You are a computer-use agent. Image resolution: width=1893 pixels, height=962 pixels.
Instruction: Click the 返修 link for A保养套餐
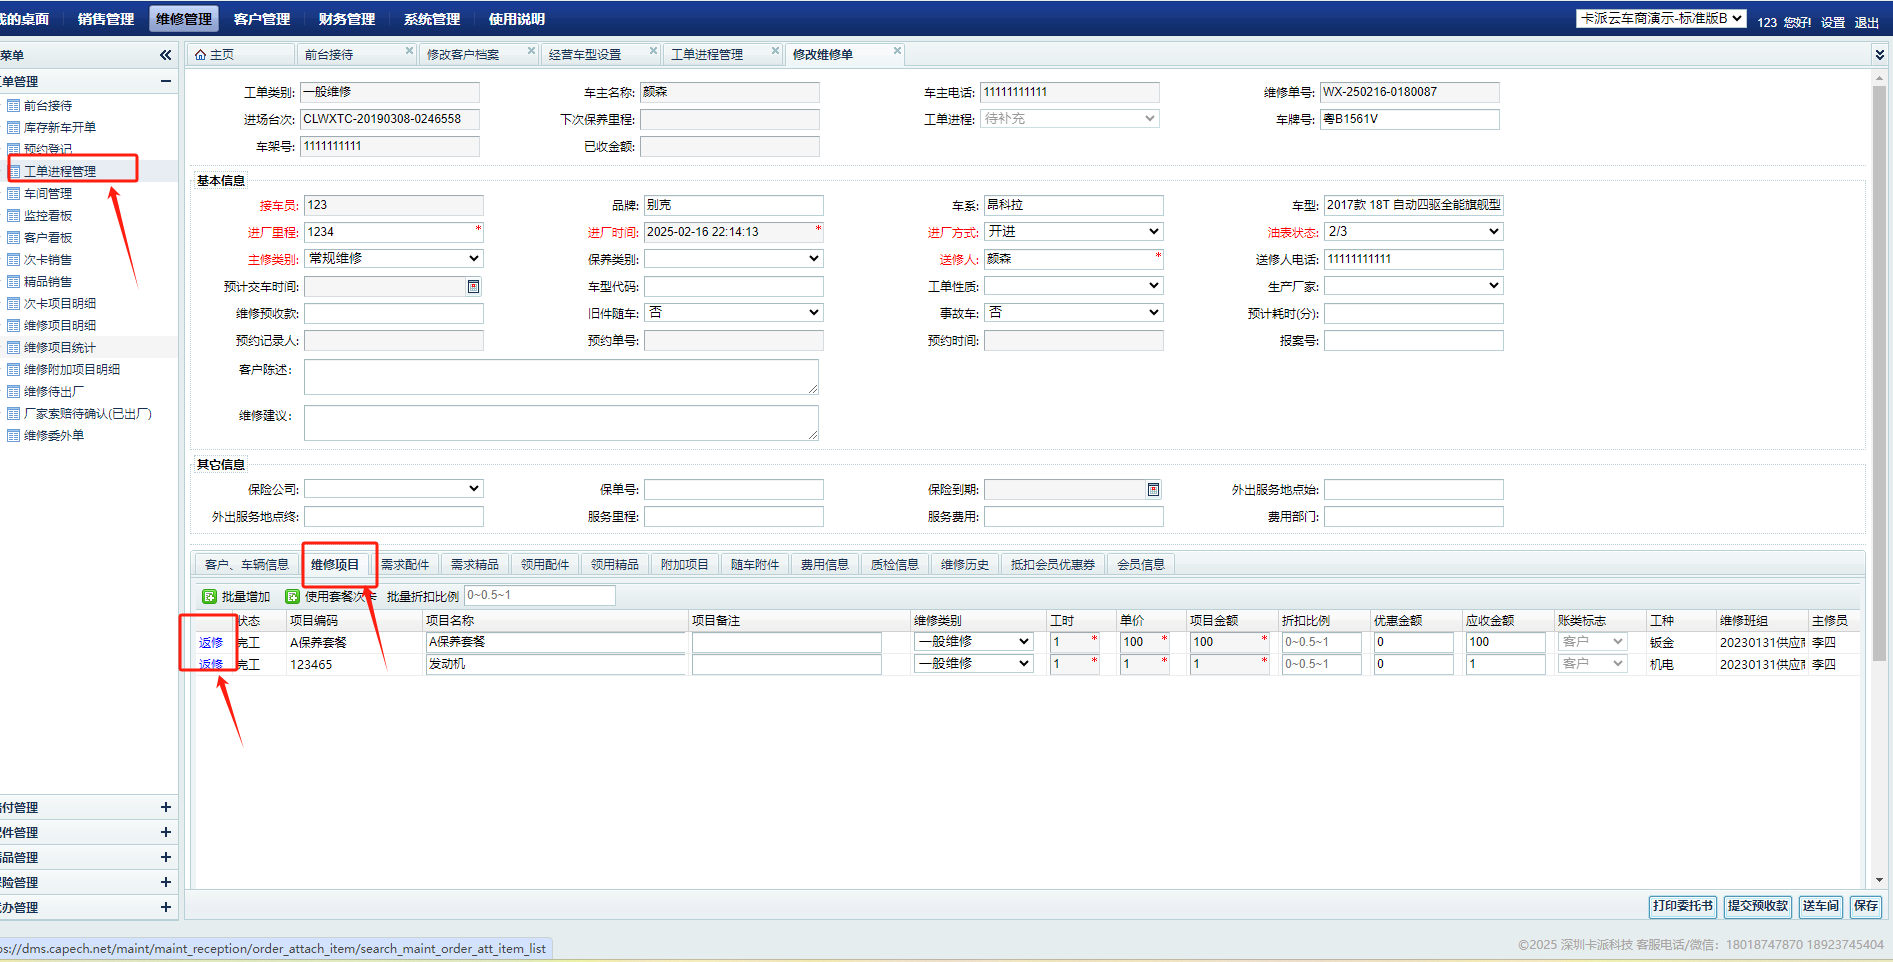[x=211, y=643]
